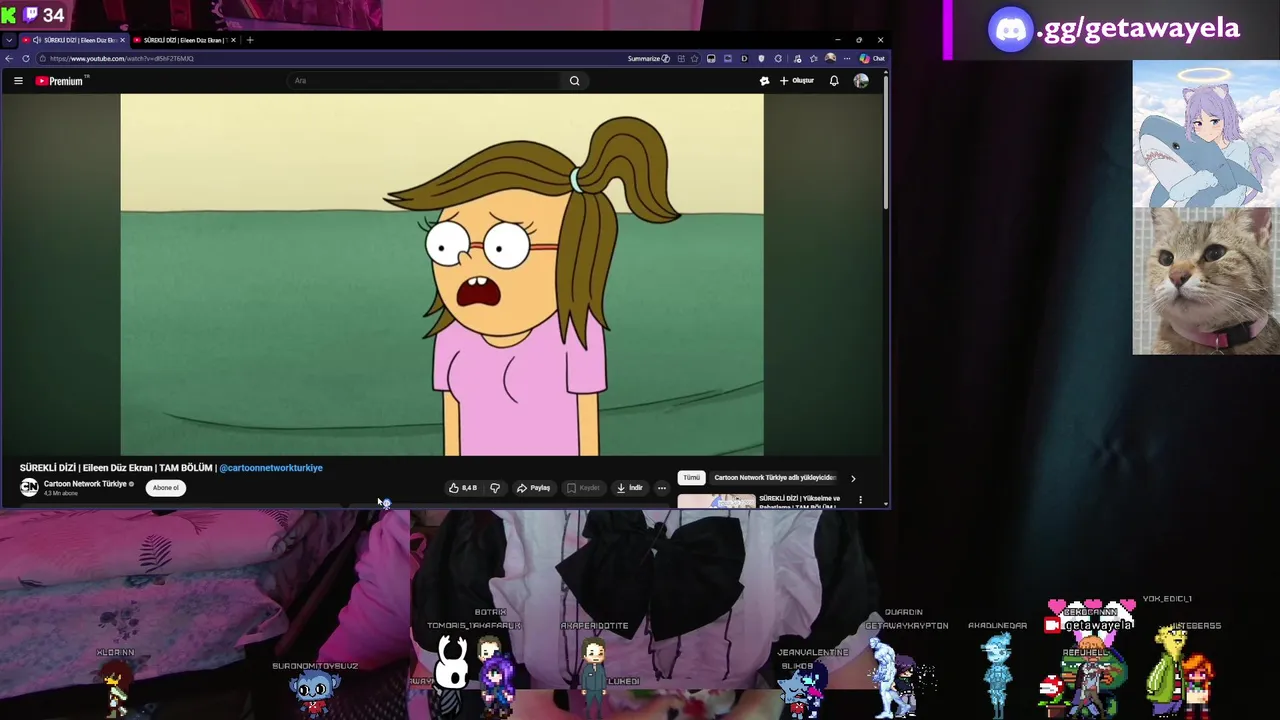Click the Abone ol subscribe button

(x=166, y=488)
